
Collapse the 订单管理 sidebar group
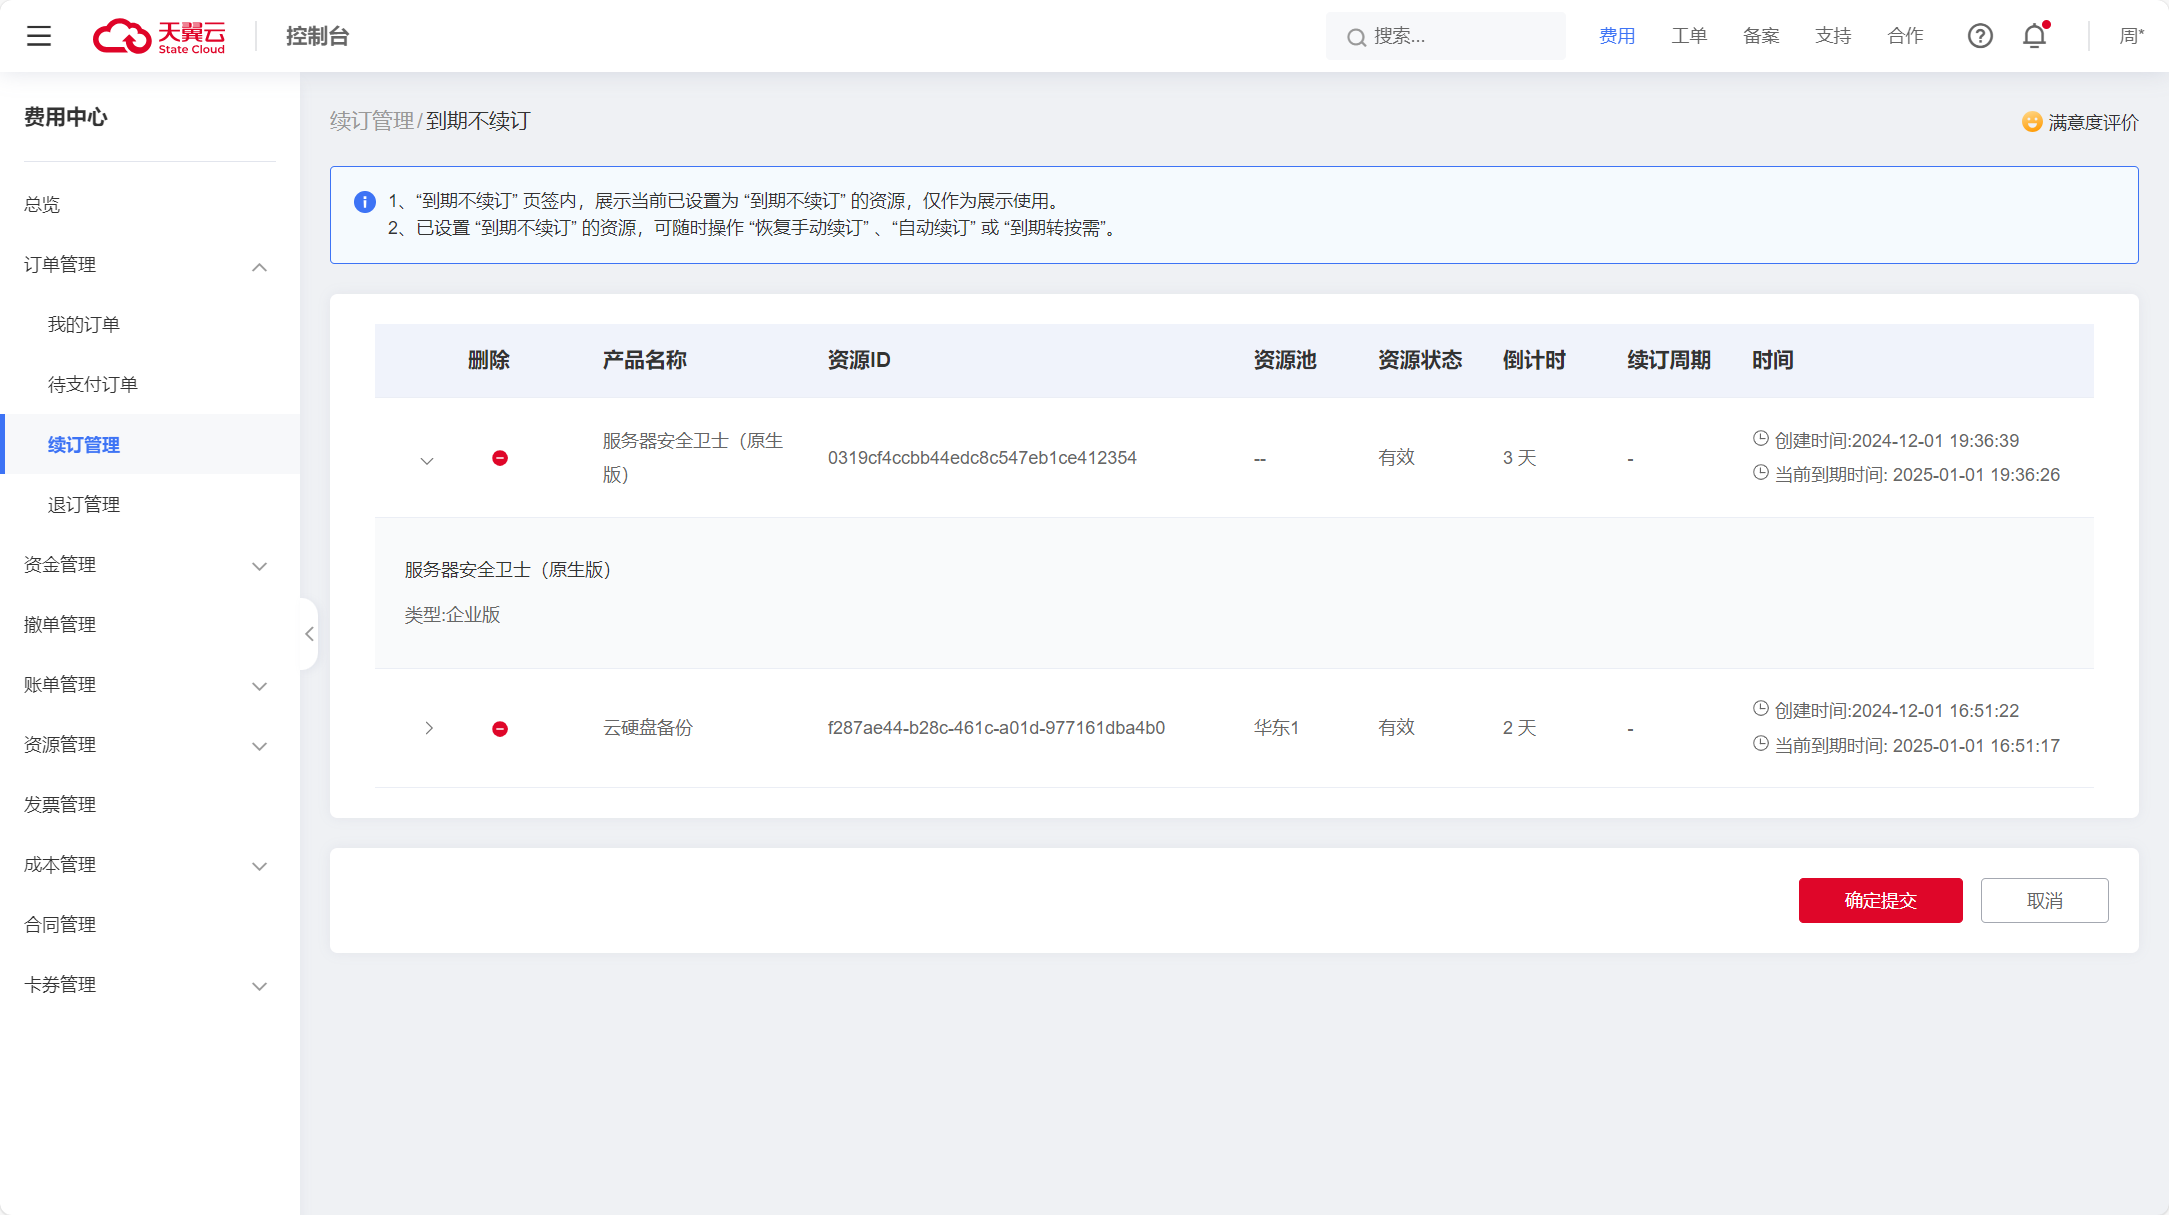point(260,267)
